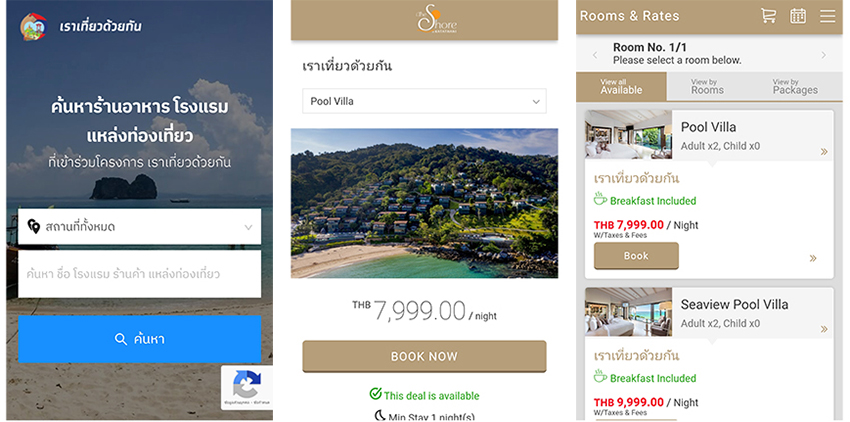Switch to View all Available tab
850x422 pixels.
coord(621,86)
